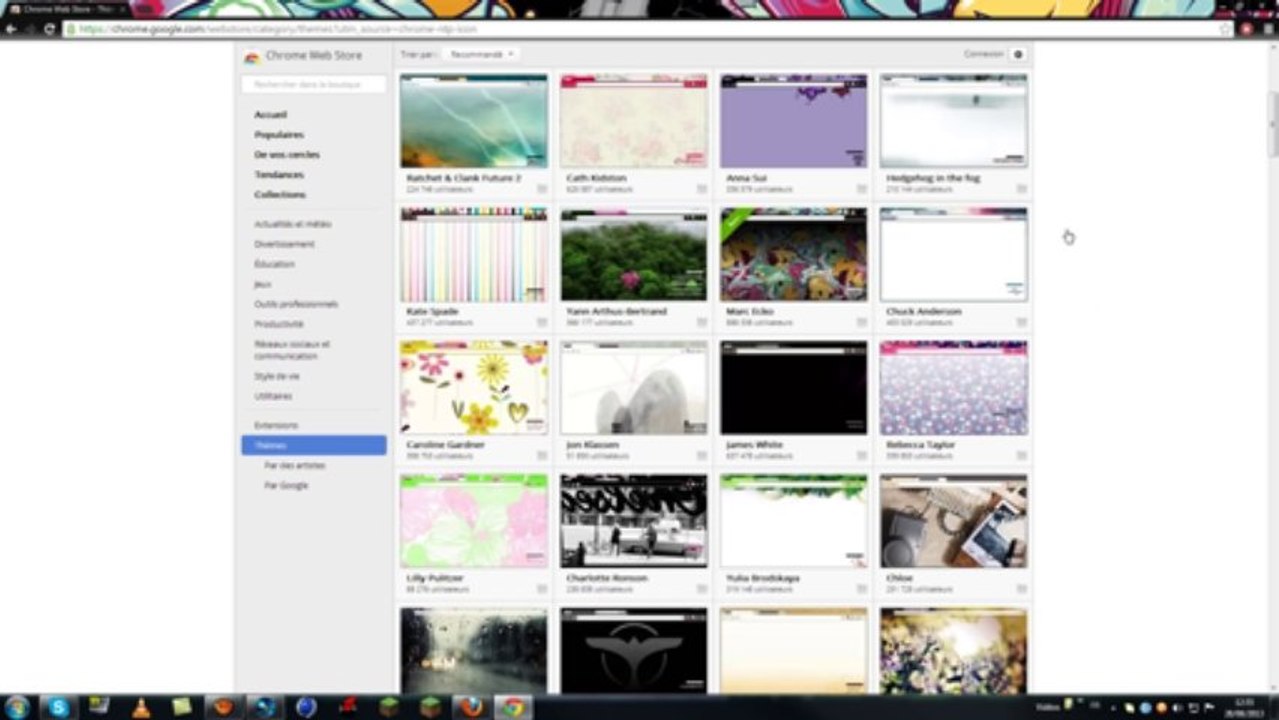Reload the page with the refresh icon
This screenshot has height=720, width=1279.
(x=49, y=29)
